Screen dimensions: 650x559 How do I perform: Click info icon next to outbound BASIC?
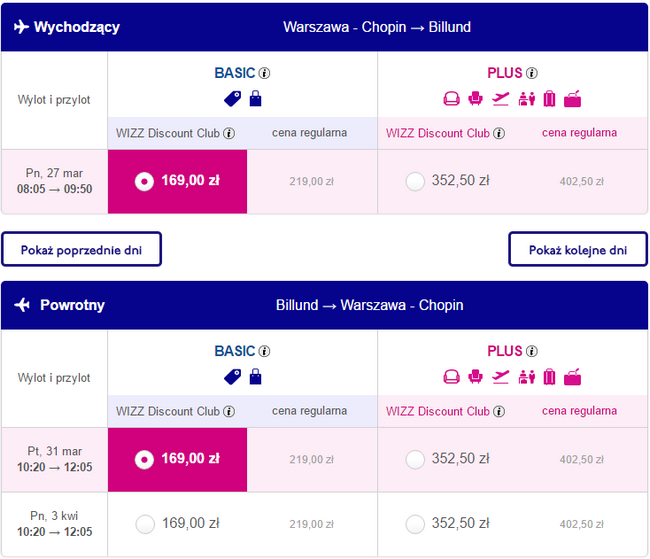(x=265, y=73)
